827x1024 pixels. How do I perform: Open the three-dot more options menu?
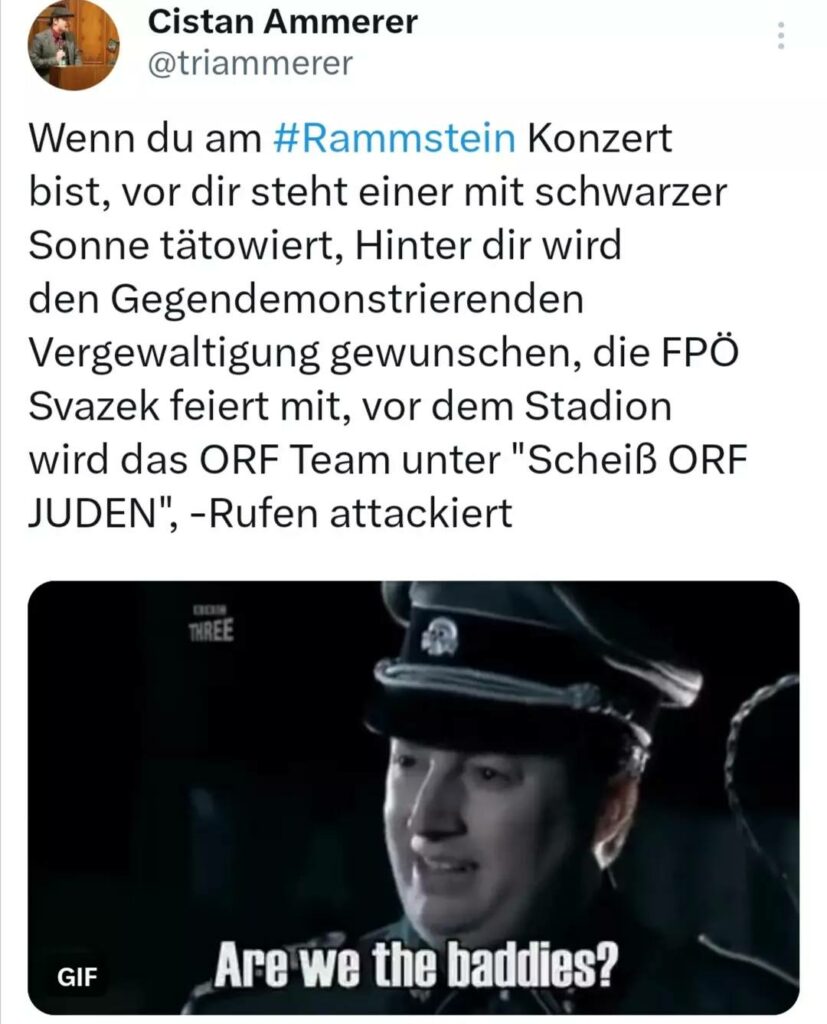[781, 35]
